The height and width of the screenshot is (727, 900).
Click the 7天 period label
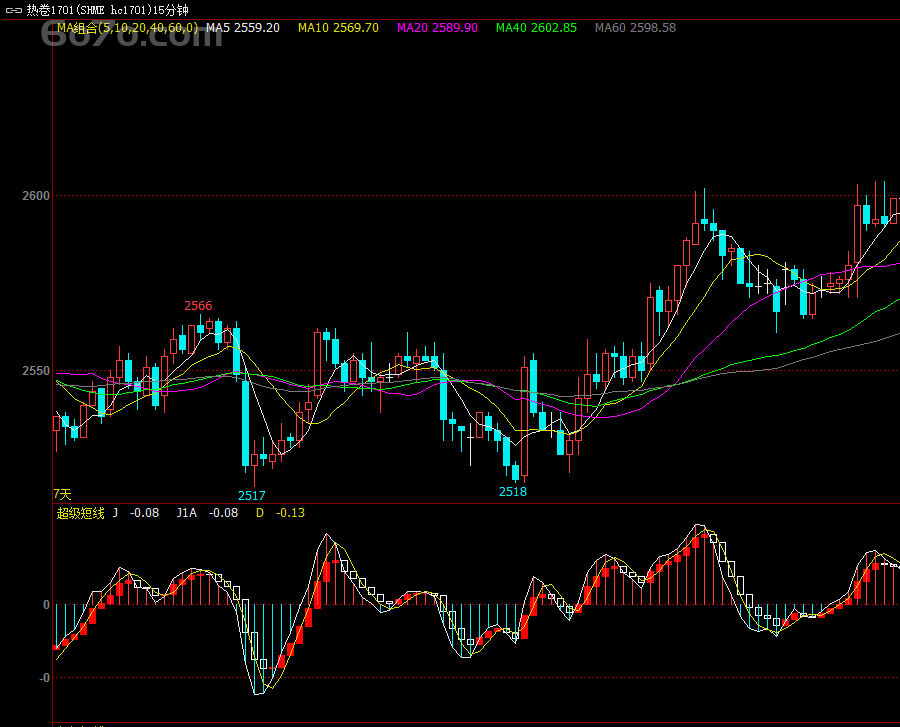62,494
